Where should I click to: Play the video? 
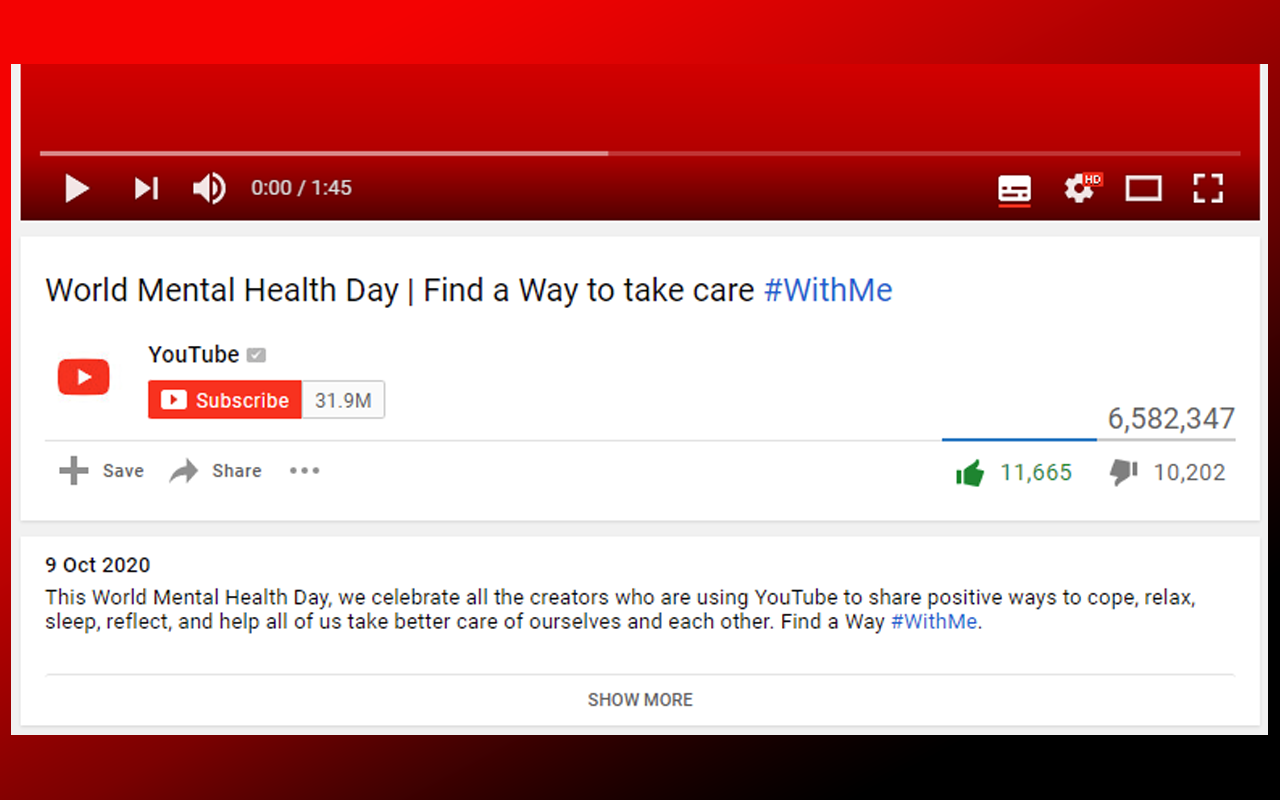click(x=77, y=188)
